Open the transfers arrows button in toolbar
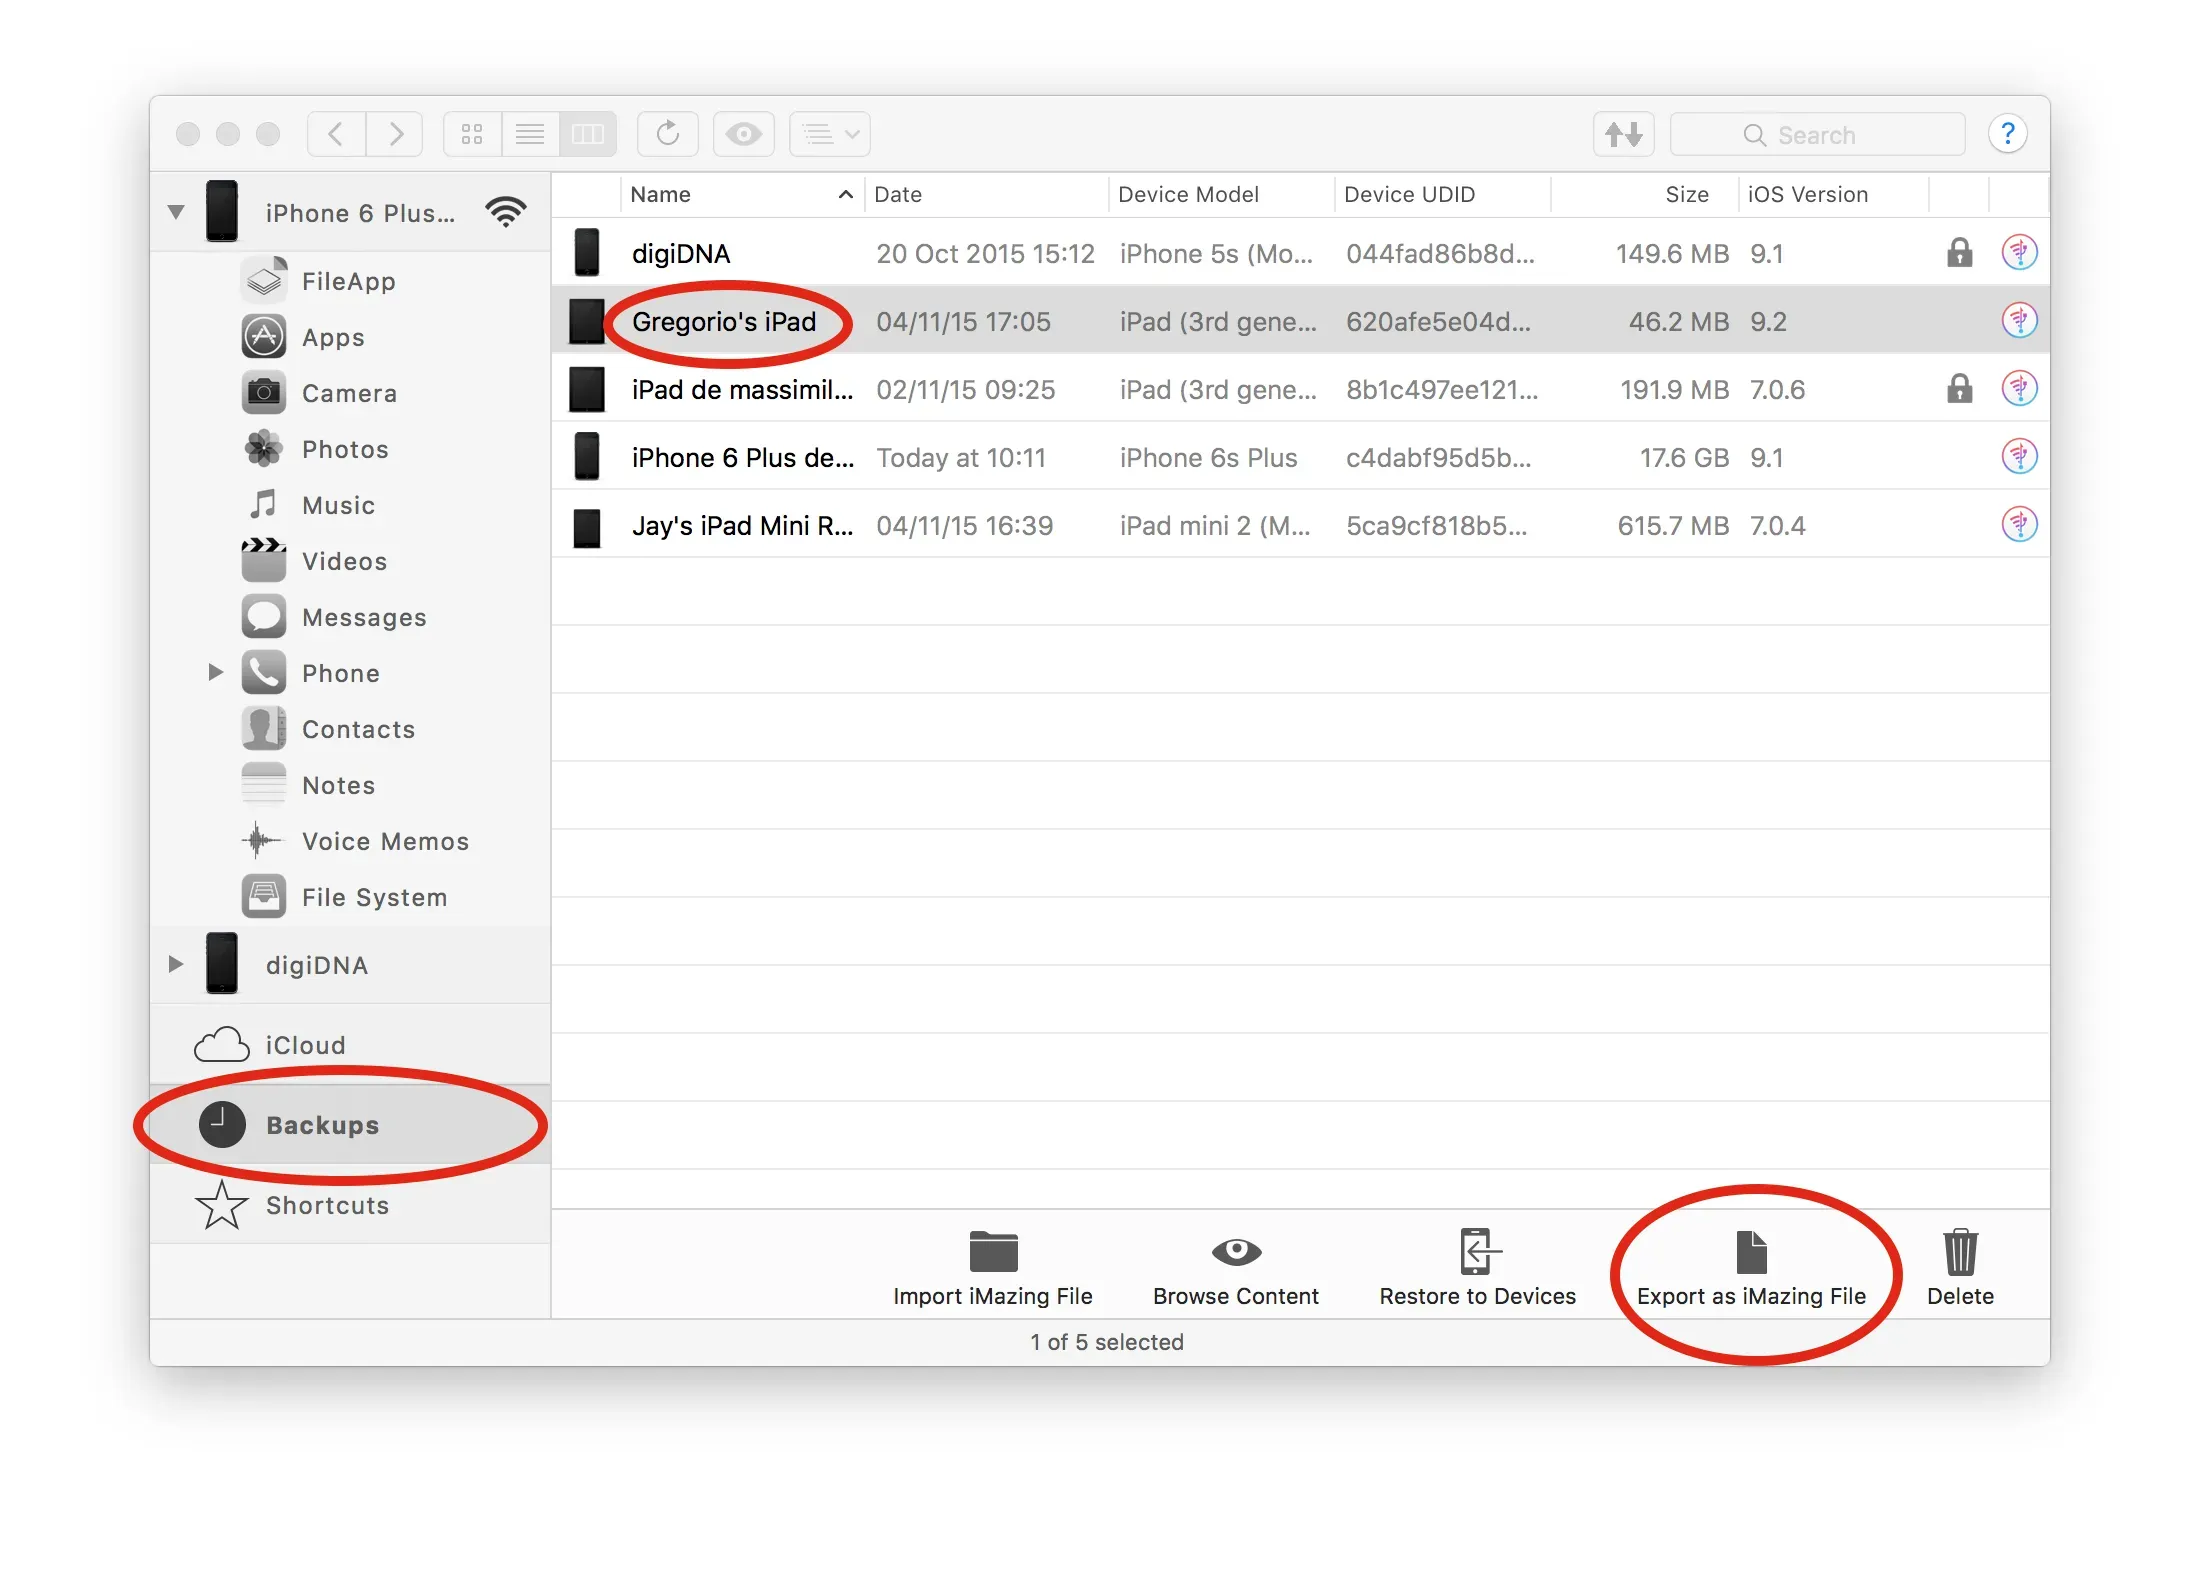Screen dimensions: 2192x1576 (x=1623, y=134)
